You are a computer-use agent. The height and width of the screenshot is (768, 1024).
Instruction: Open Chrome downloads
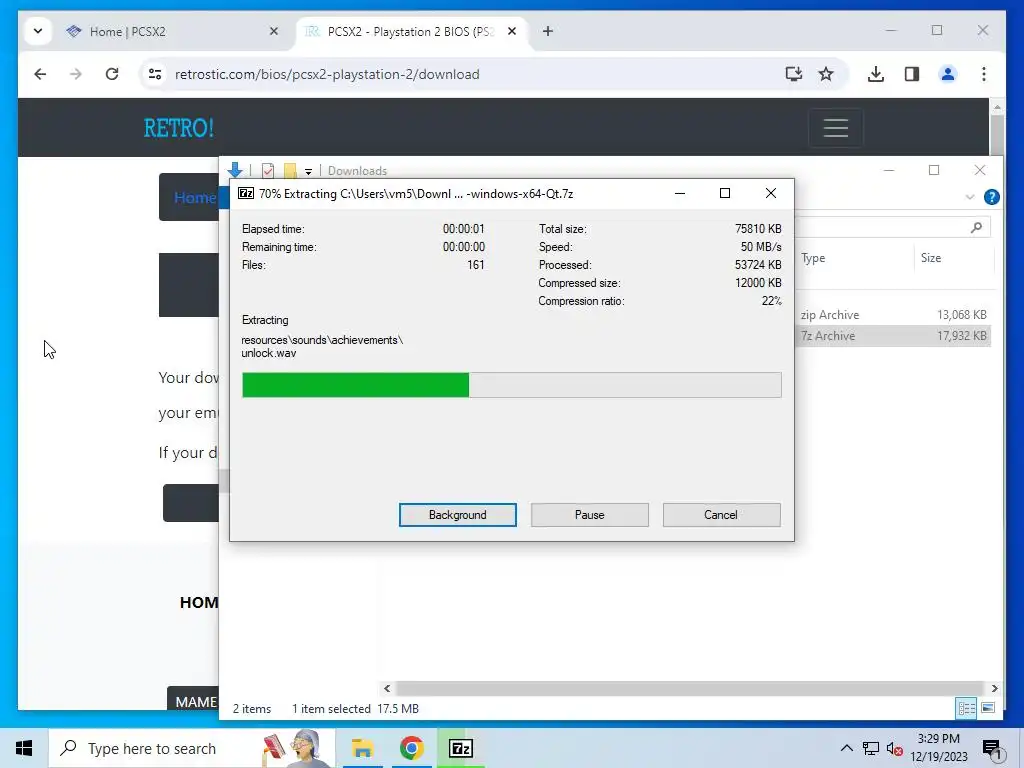click(x=876, y=74)
